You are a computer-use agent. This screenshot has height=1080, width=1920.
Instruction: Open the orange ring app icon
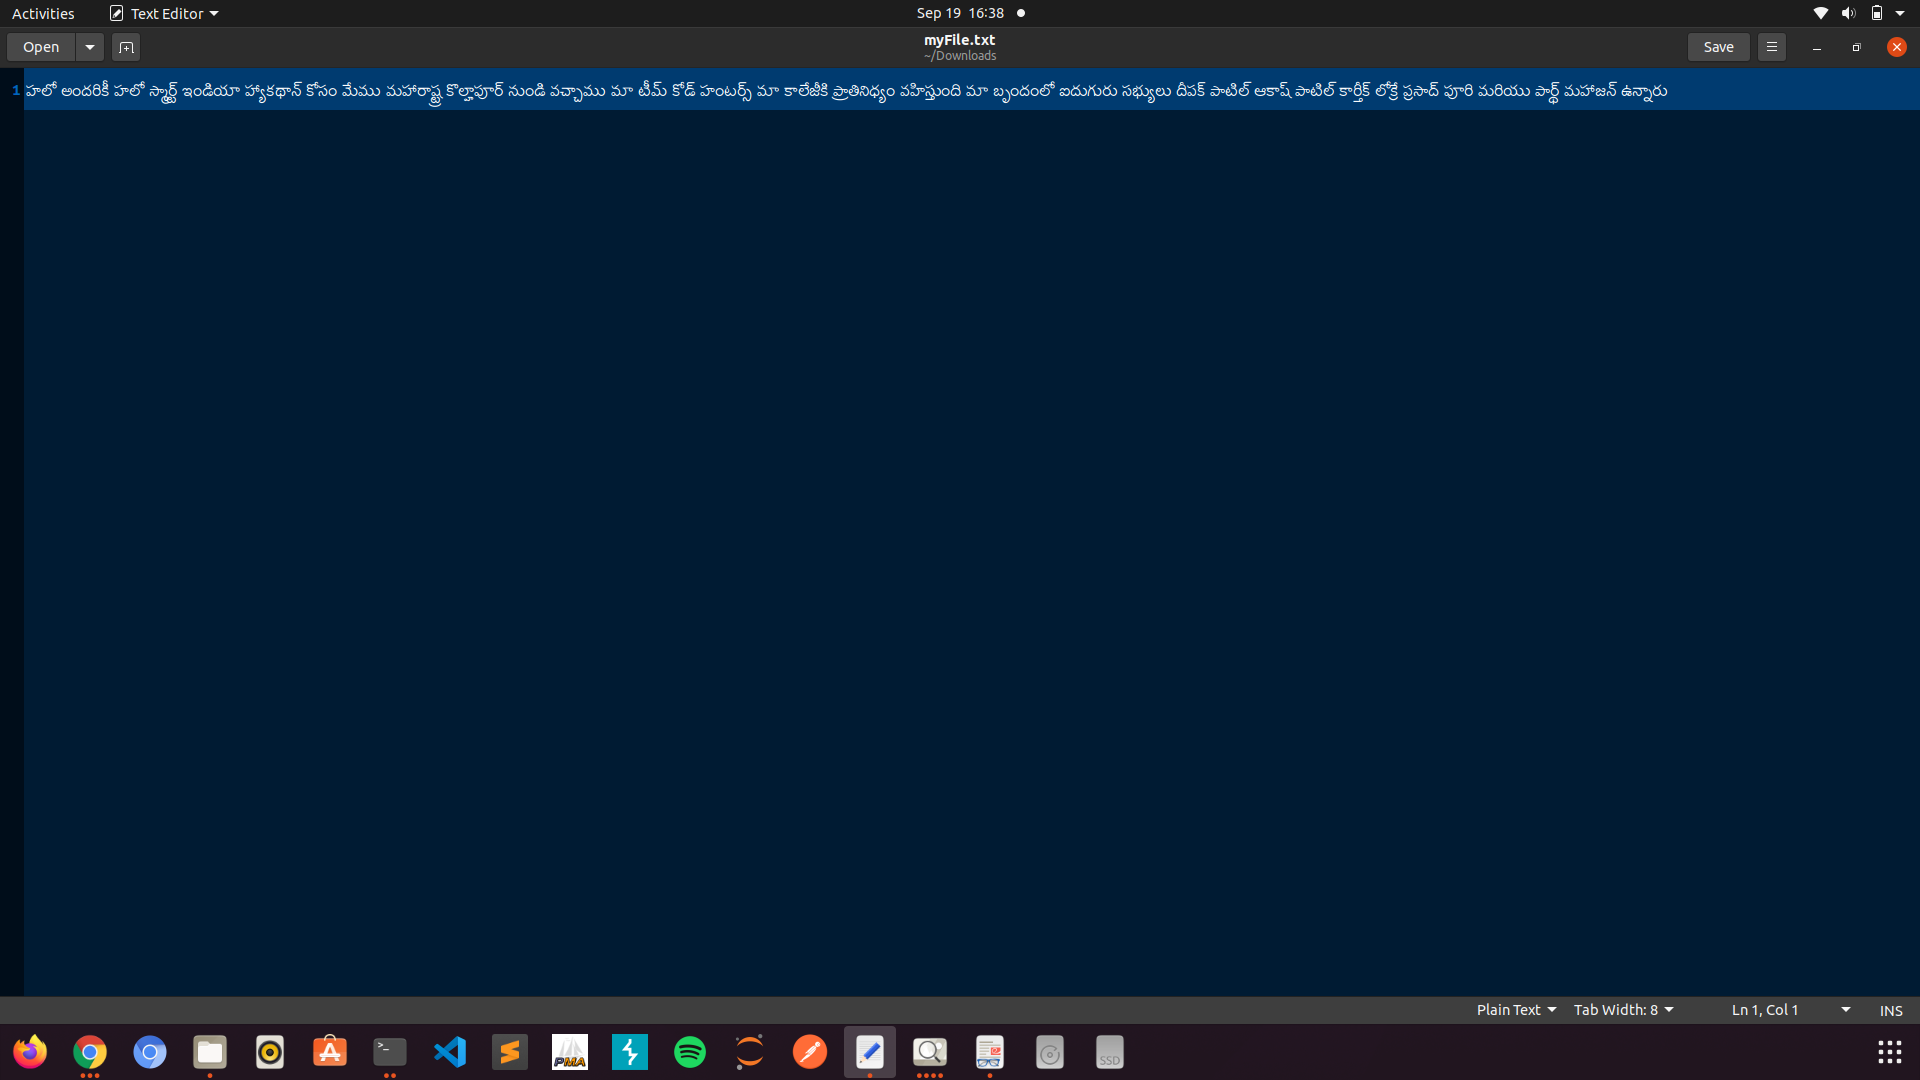(750, 1052)
